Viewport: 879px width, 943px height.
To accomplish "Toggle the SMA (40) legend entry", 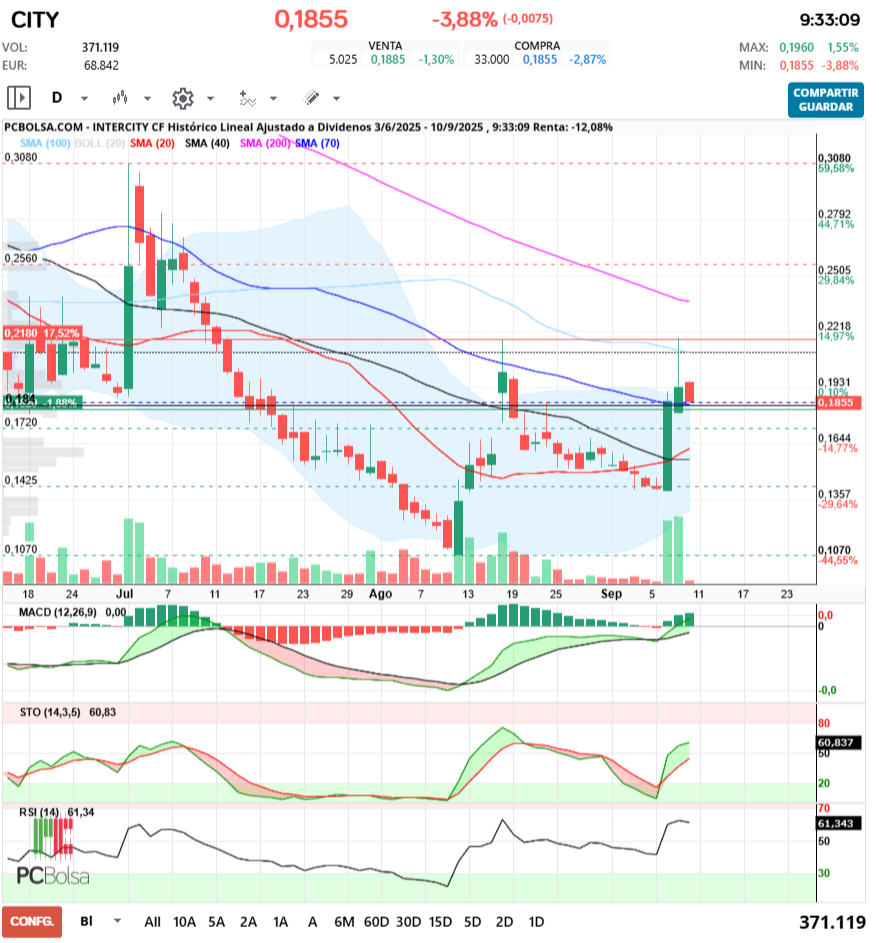I will click(x=207, y=143).
